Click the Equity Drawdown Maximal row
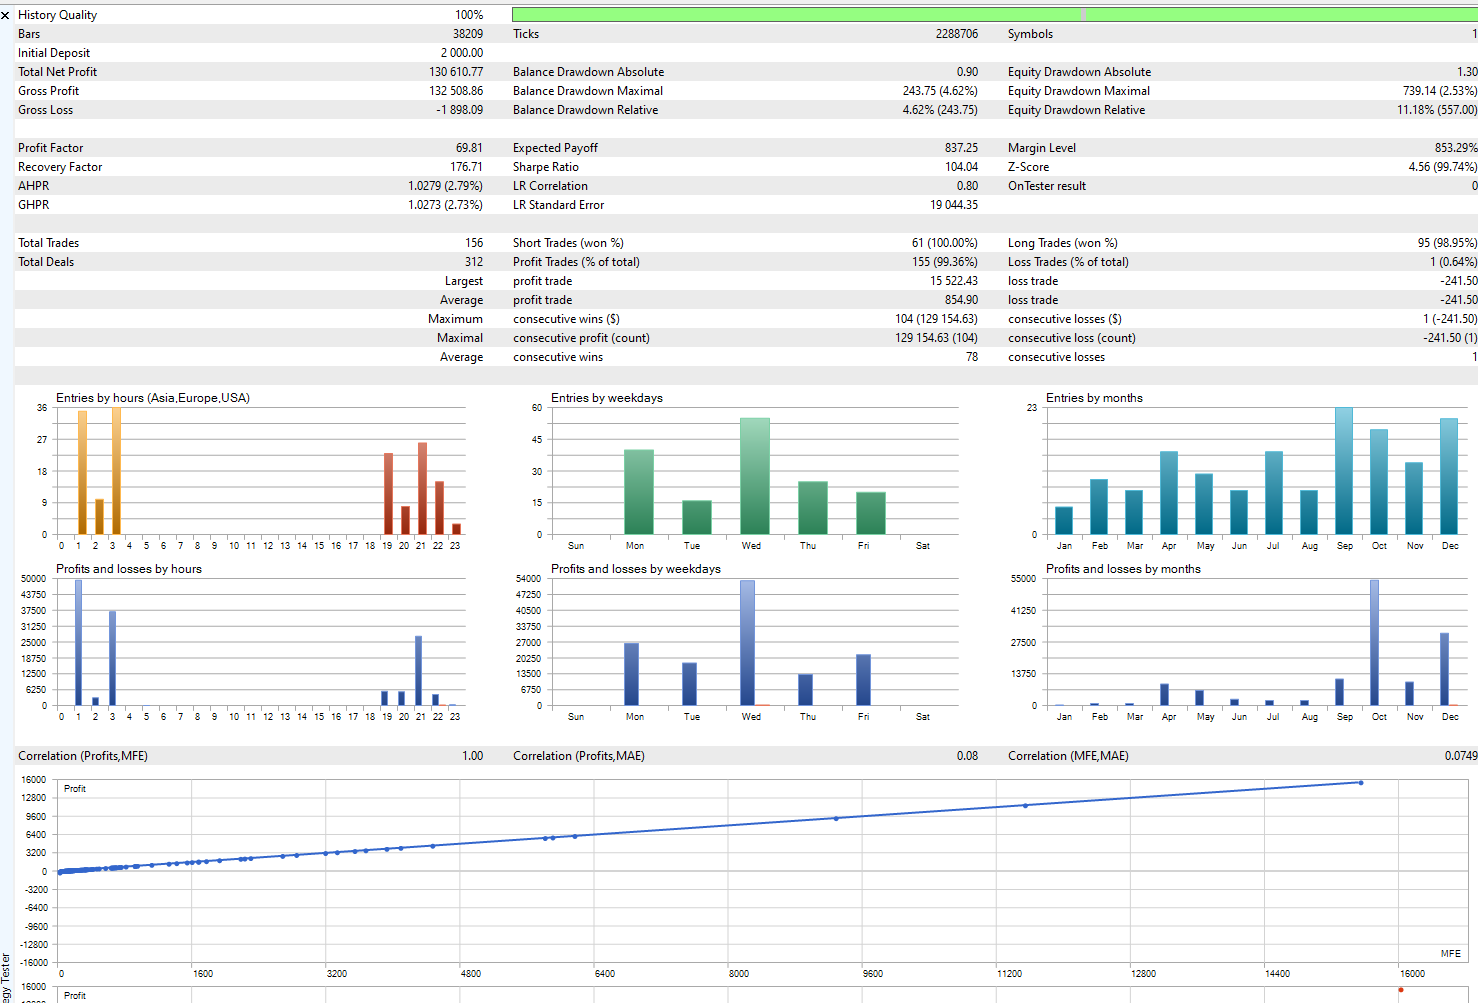 1241,91
